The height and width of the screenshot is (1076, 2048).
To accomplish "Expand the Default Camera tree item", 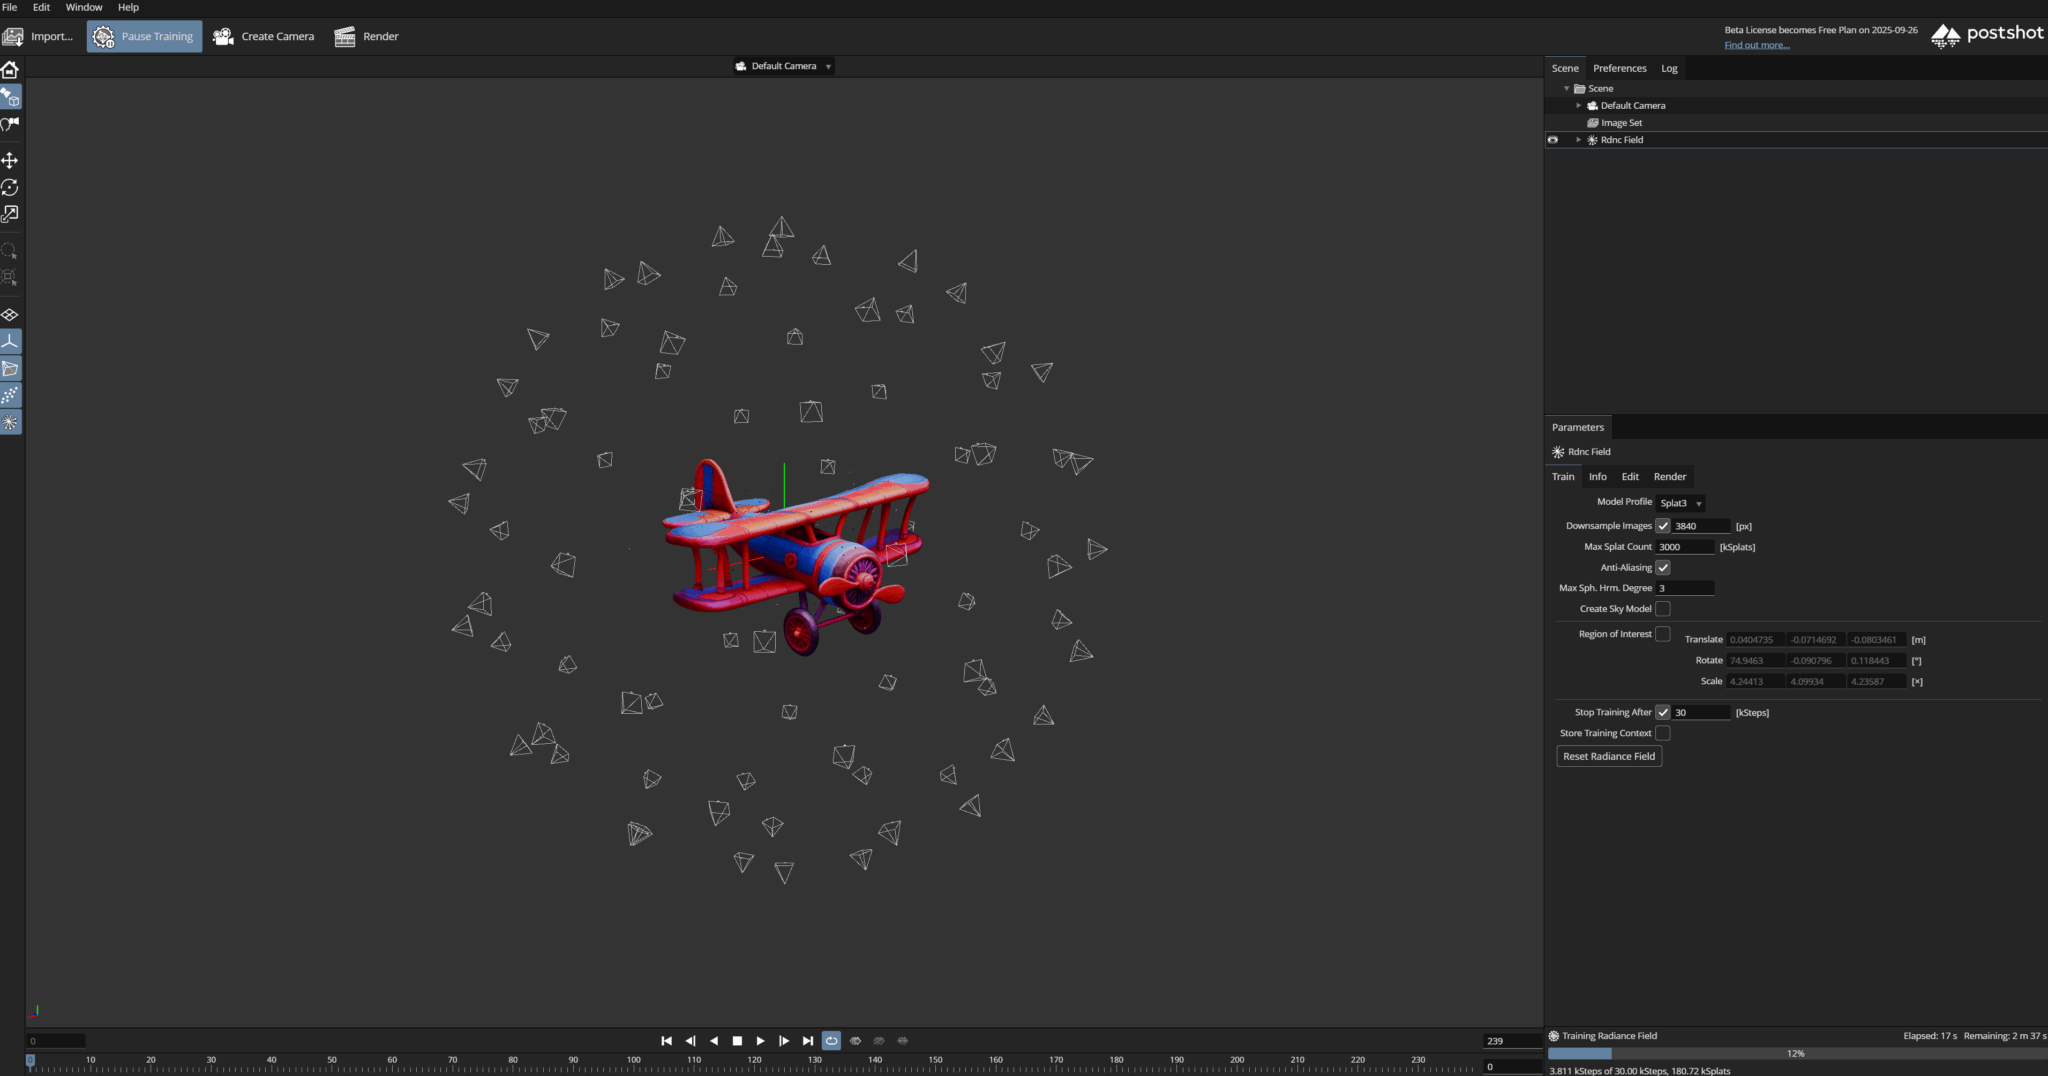I will pos(1578,105).
